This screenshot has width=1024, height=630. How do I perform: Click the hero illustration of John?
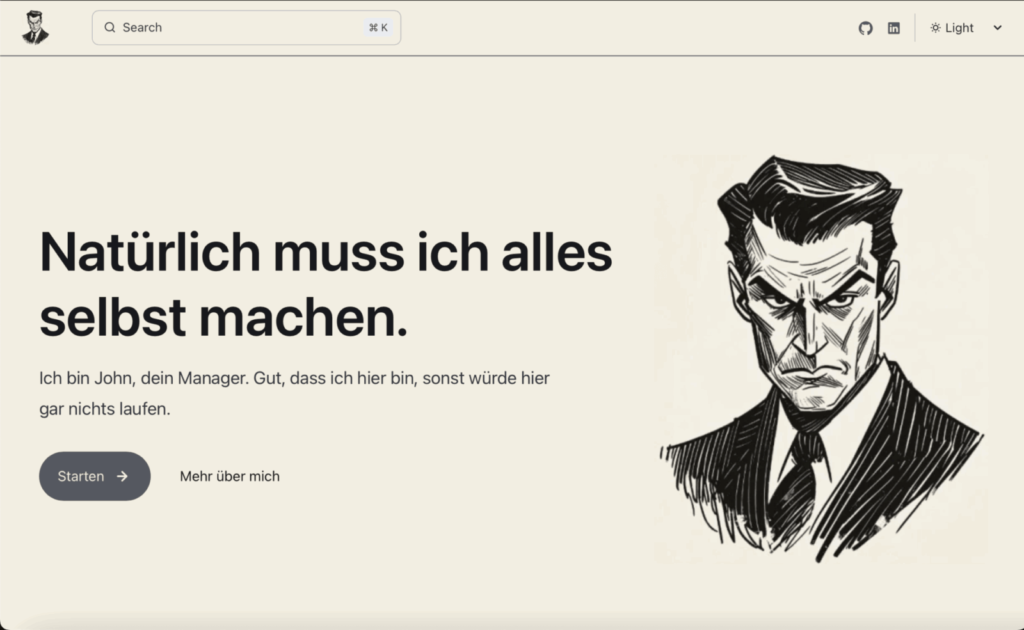tap(820, 360)
